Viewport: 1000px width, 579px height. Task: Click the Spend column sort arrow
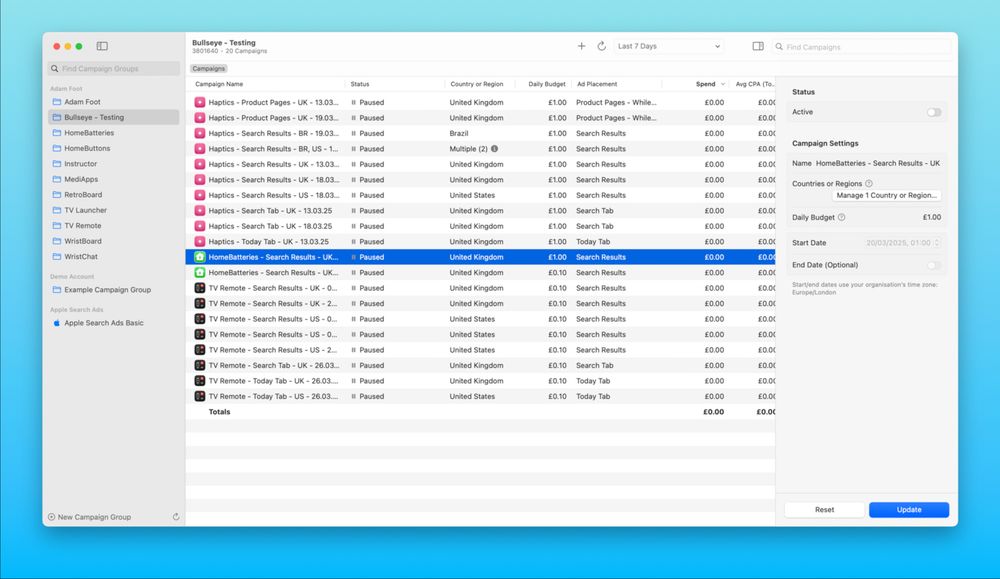click(723, 84)
